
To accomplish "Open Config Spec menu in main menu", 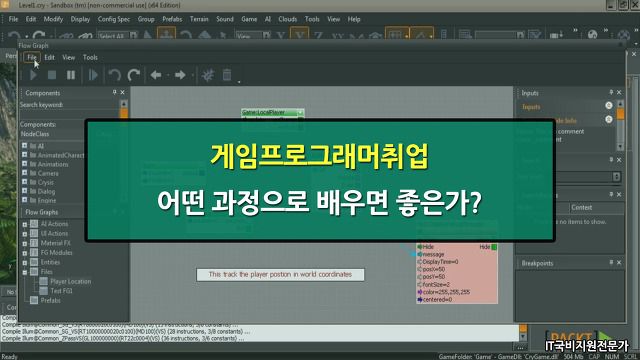I will click(x=113, y=19).
